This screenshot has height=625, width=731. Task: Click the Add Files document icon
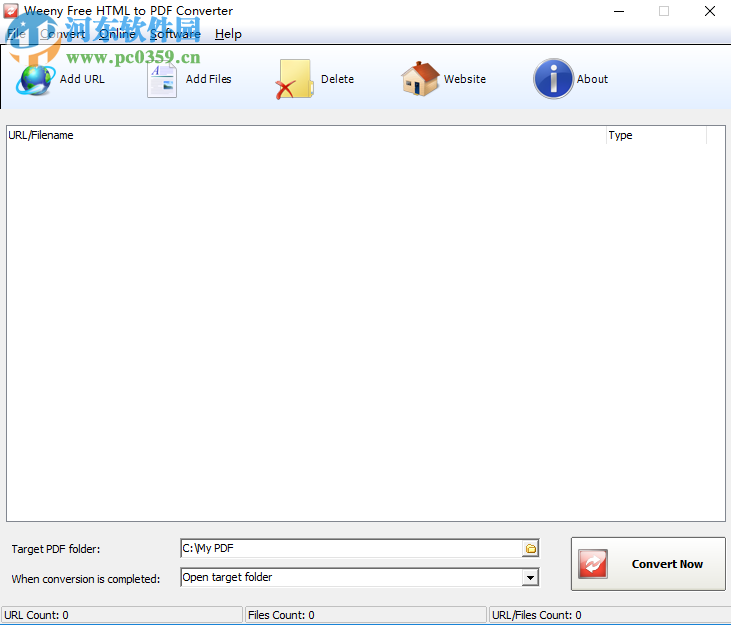(162, 80)
